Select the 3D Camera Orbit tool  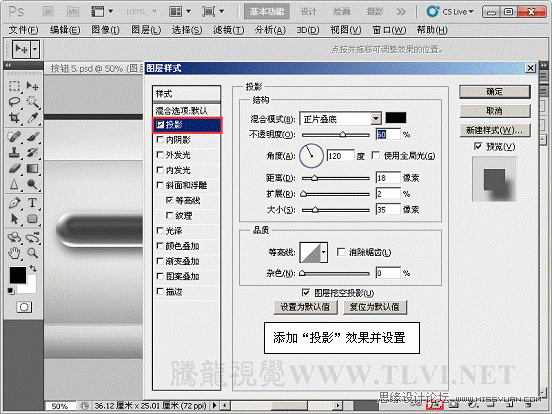point(32,237)
